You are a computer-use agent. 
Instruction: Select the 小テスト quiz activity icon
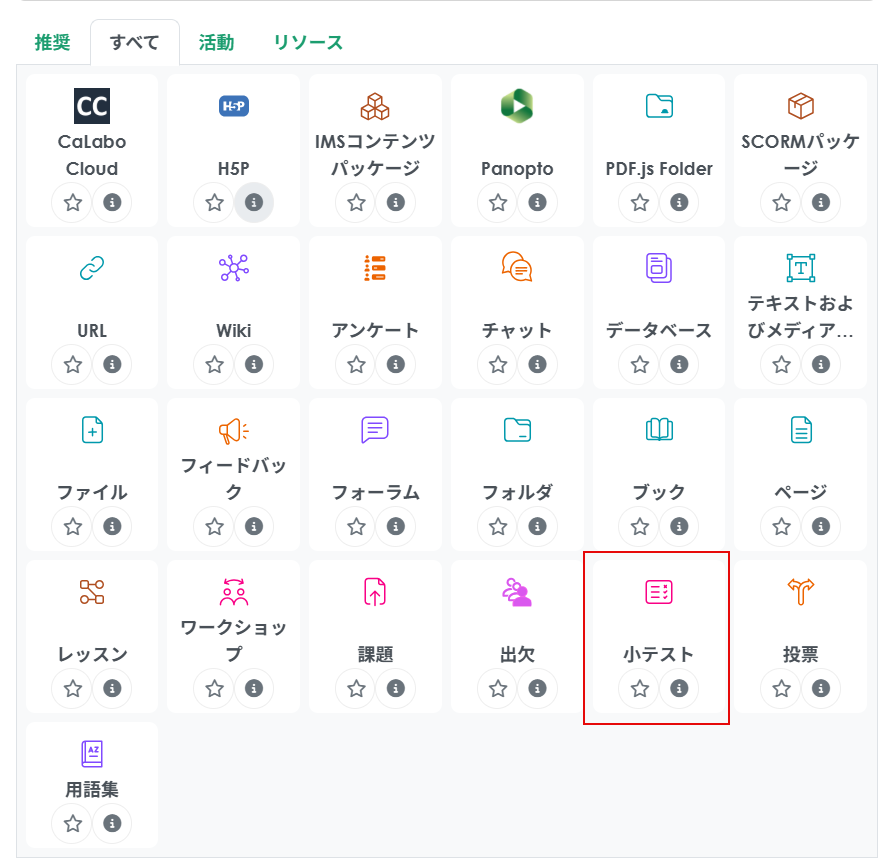(x=658, y=592)
